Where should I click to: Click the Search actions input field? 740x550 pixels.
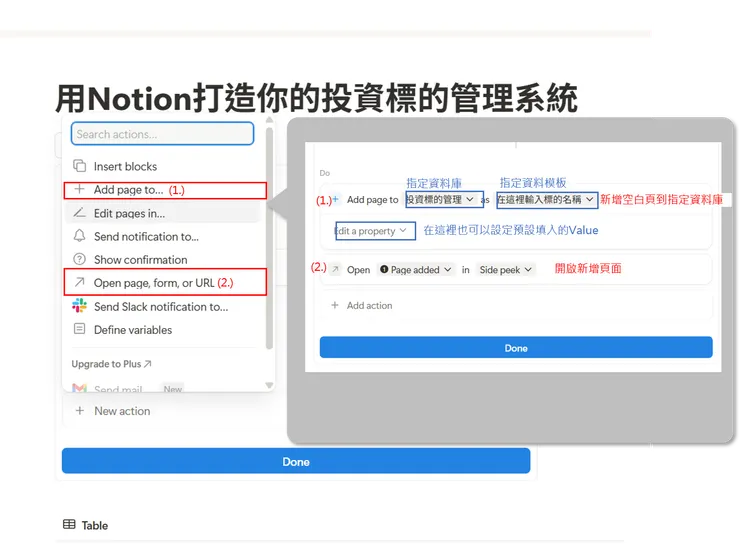pyautogui.click(x=162, y=134)
